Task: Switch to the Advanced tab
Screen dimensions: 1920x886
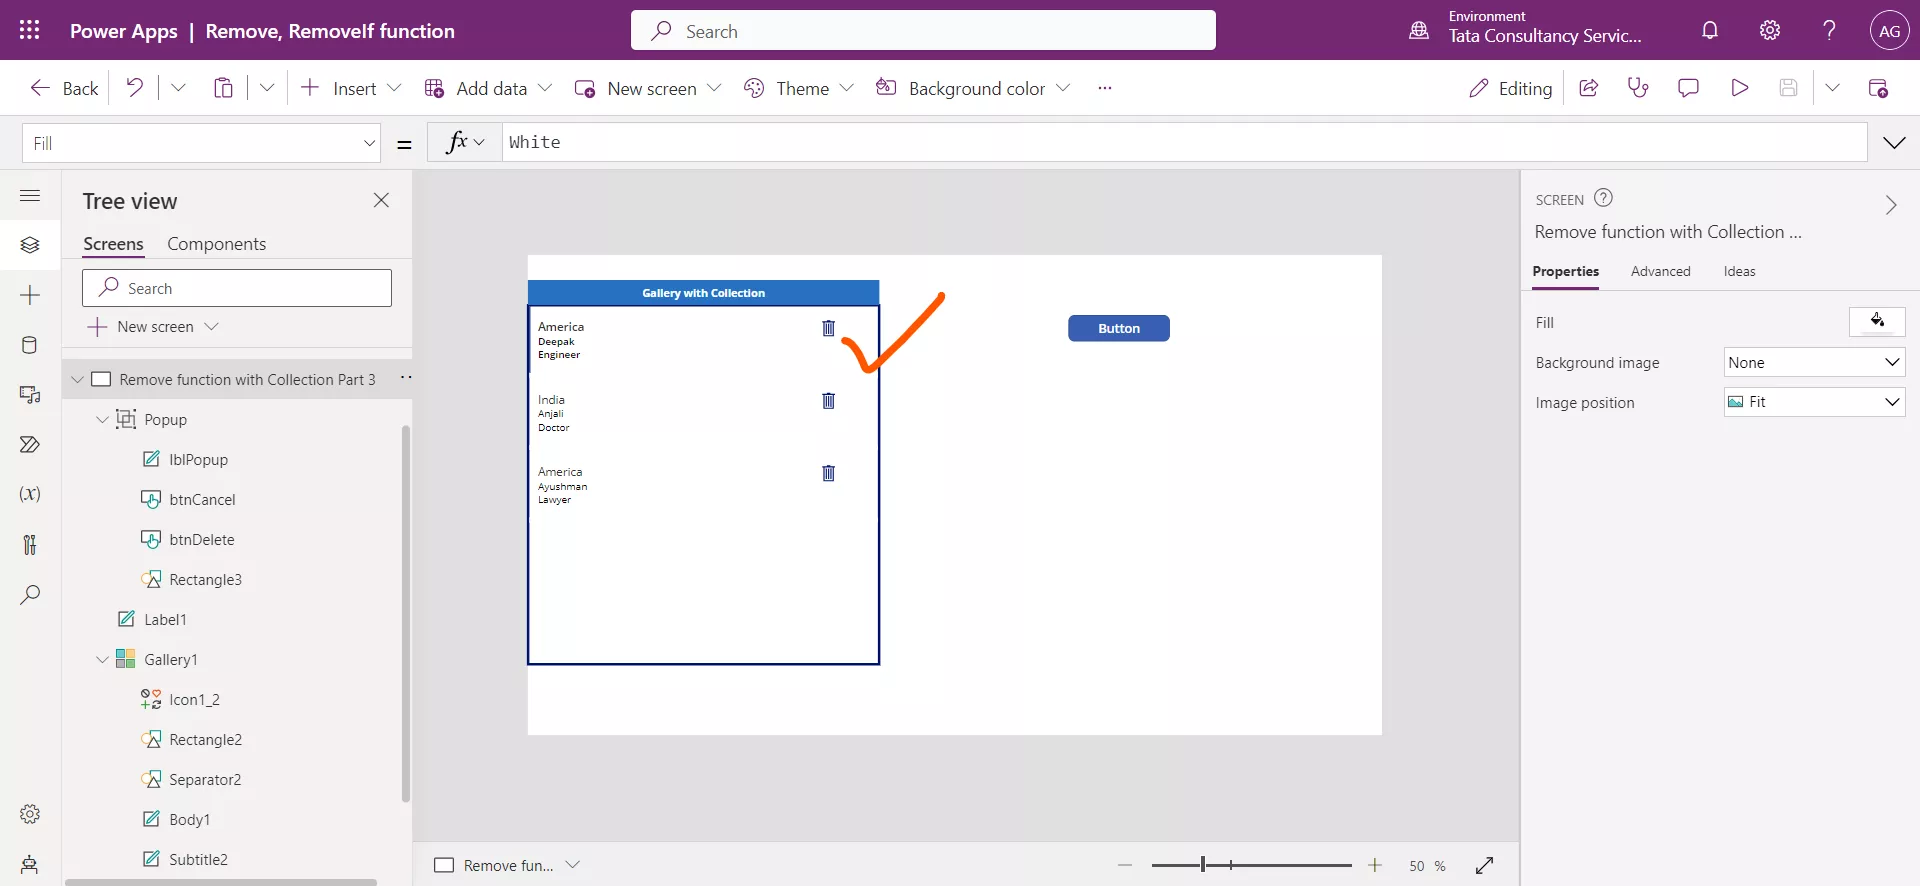Action: [1660, 271]
